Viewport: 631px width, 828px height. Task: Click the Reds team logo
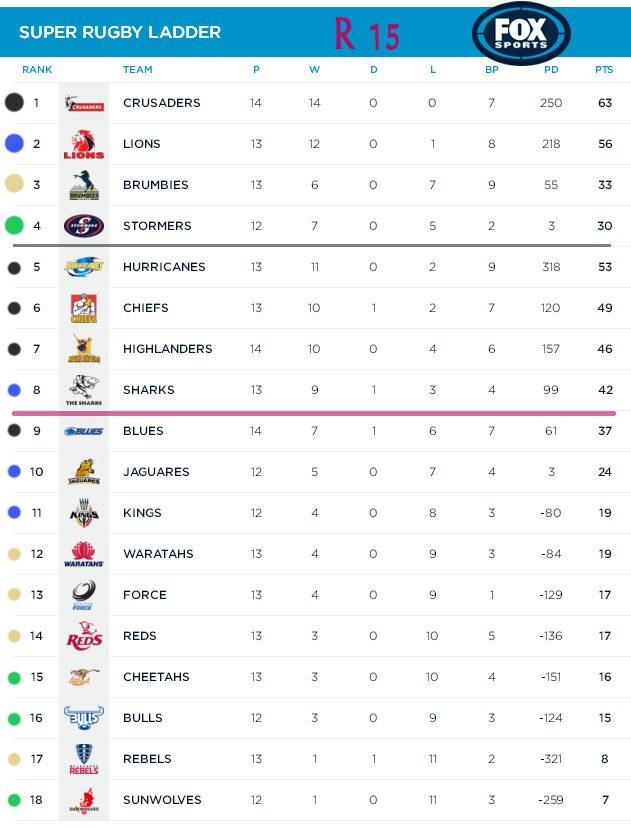click(x=84, y=636)
